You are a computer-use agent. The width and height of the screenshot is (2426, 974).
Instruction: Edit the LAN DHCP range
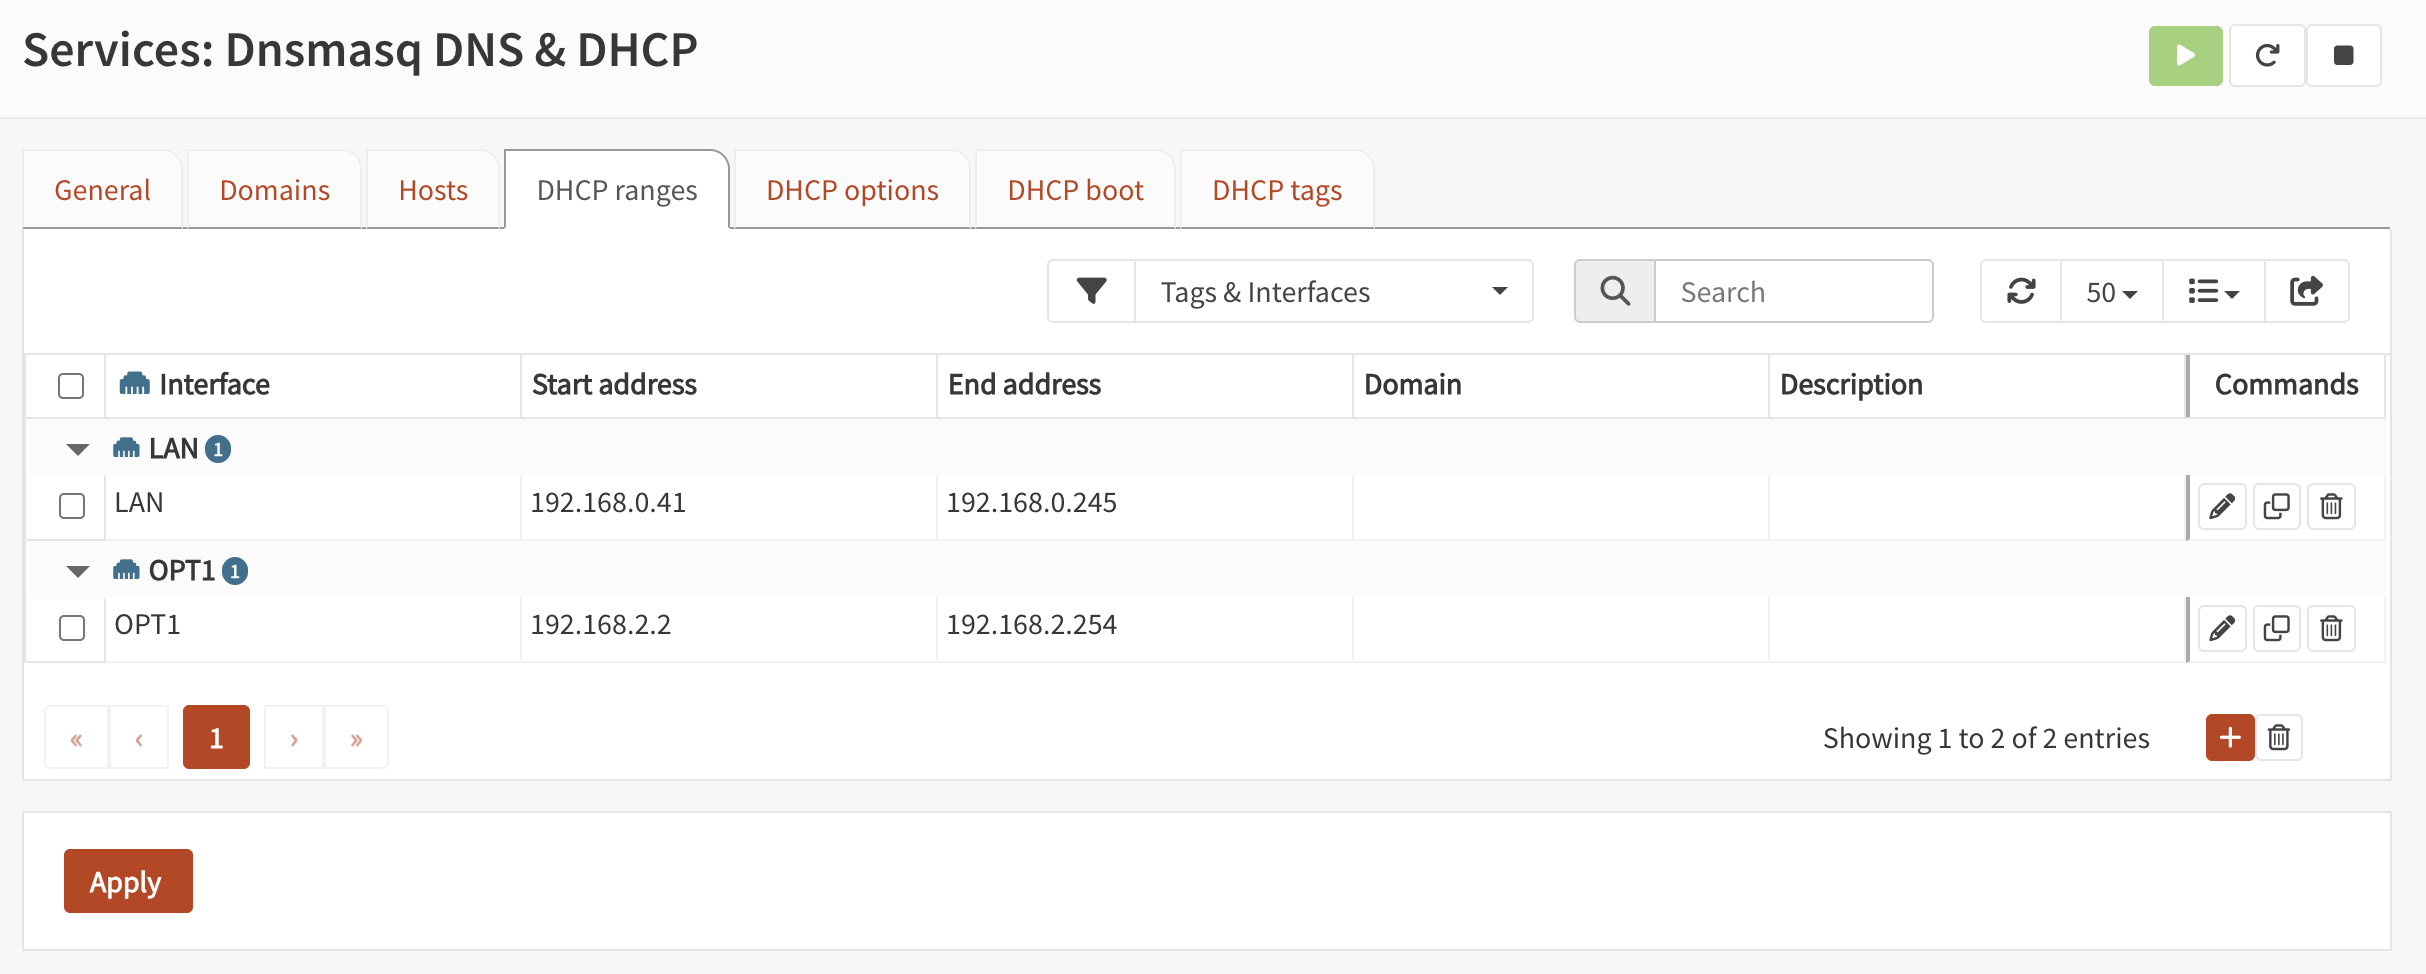pyautogui.click(x=2222, y=507)
